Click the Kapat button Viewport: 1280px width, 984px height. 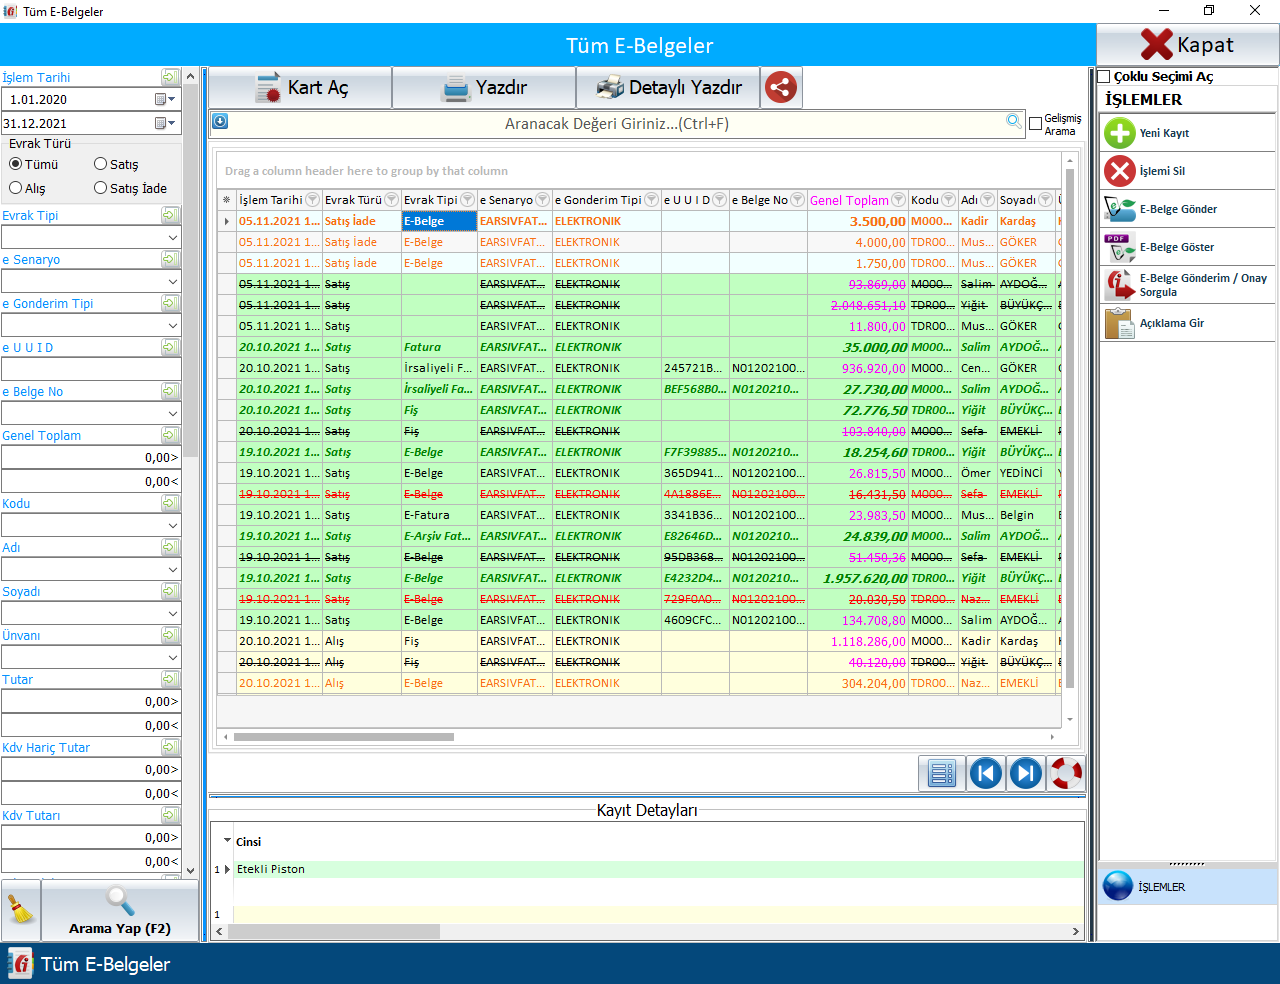1188,45
